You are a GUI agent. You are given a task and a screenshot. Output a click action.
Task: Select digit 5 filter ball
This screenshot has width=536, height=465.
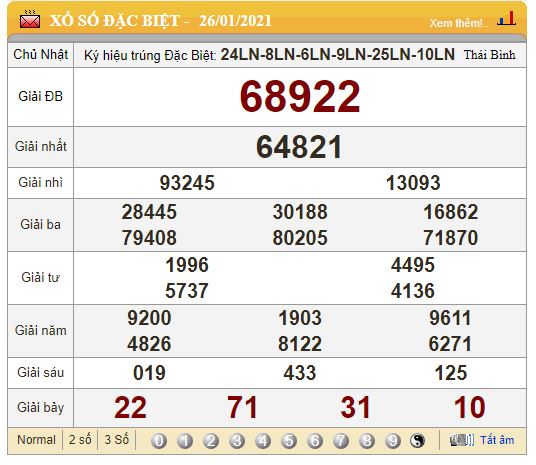pos(289,441)
